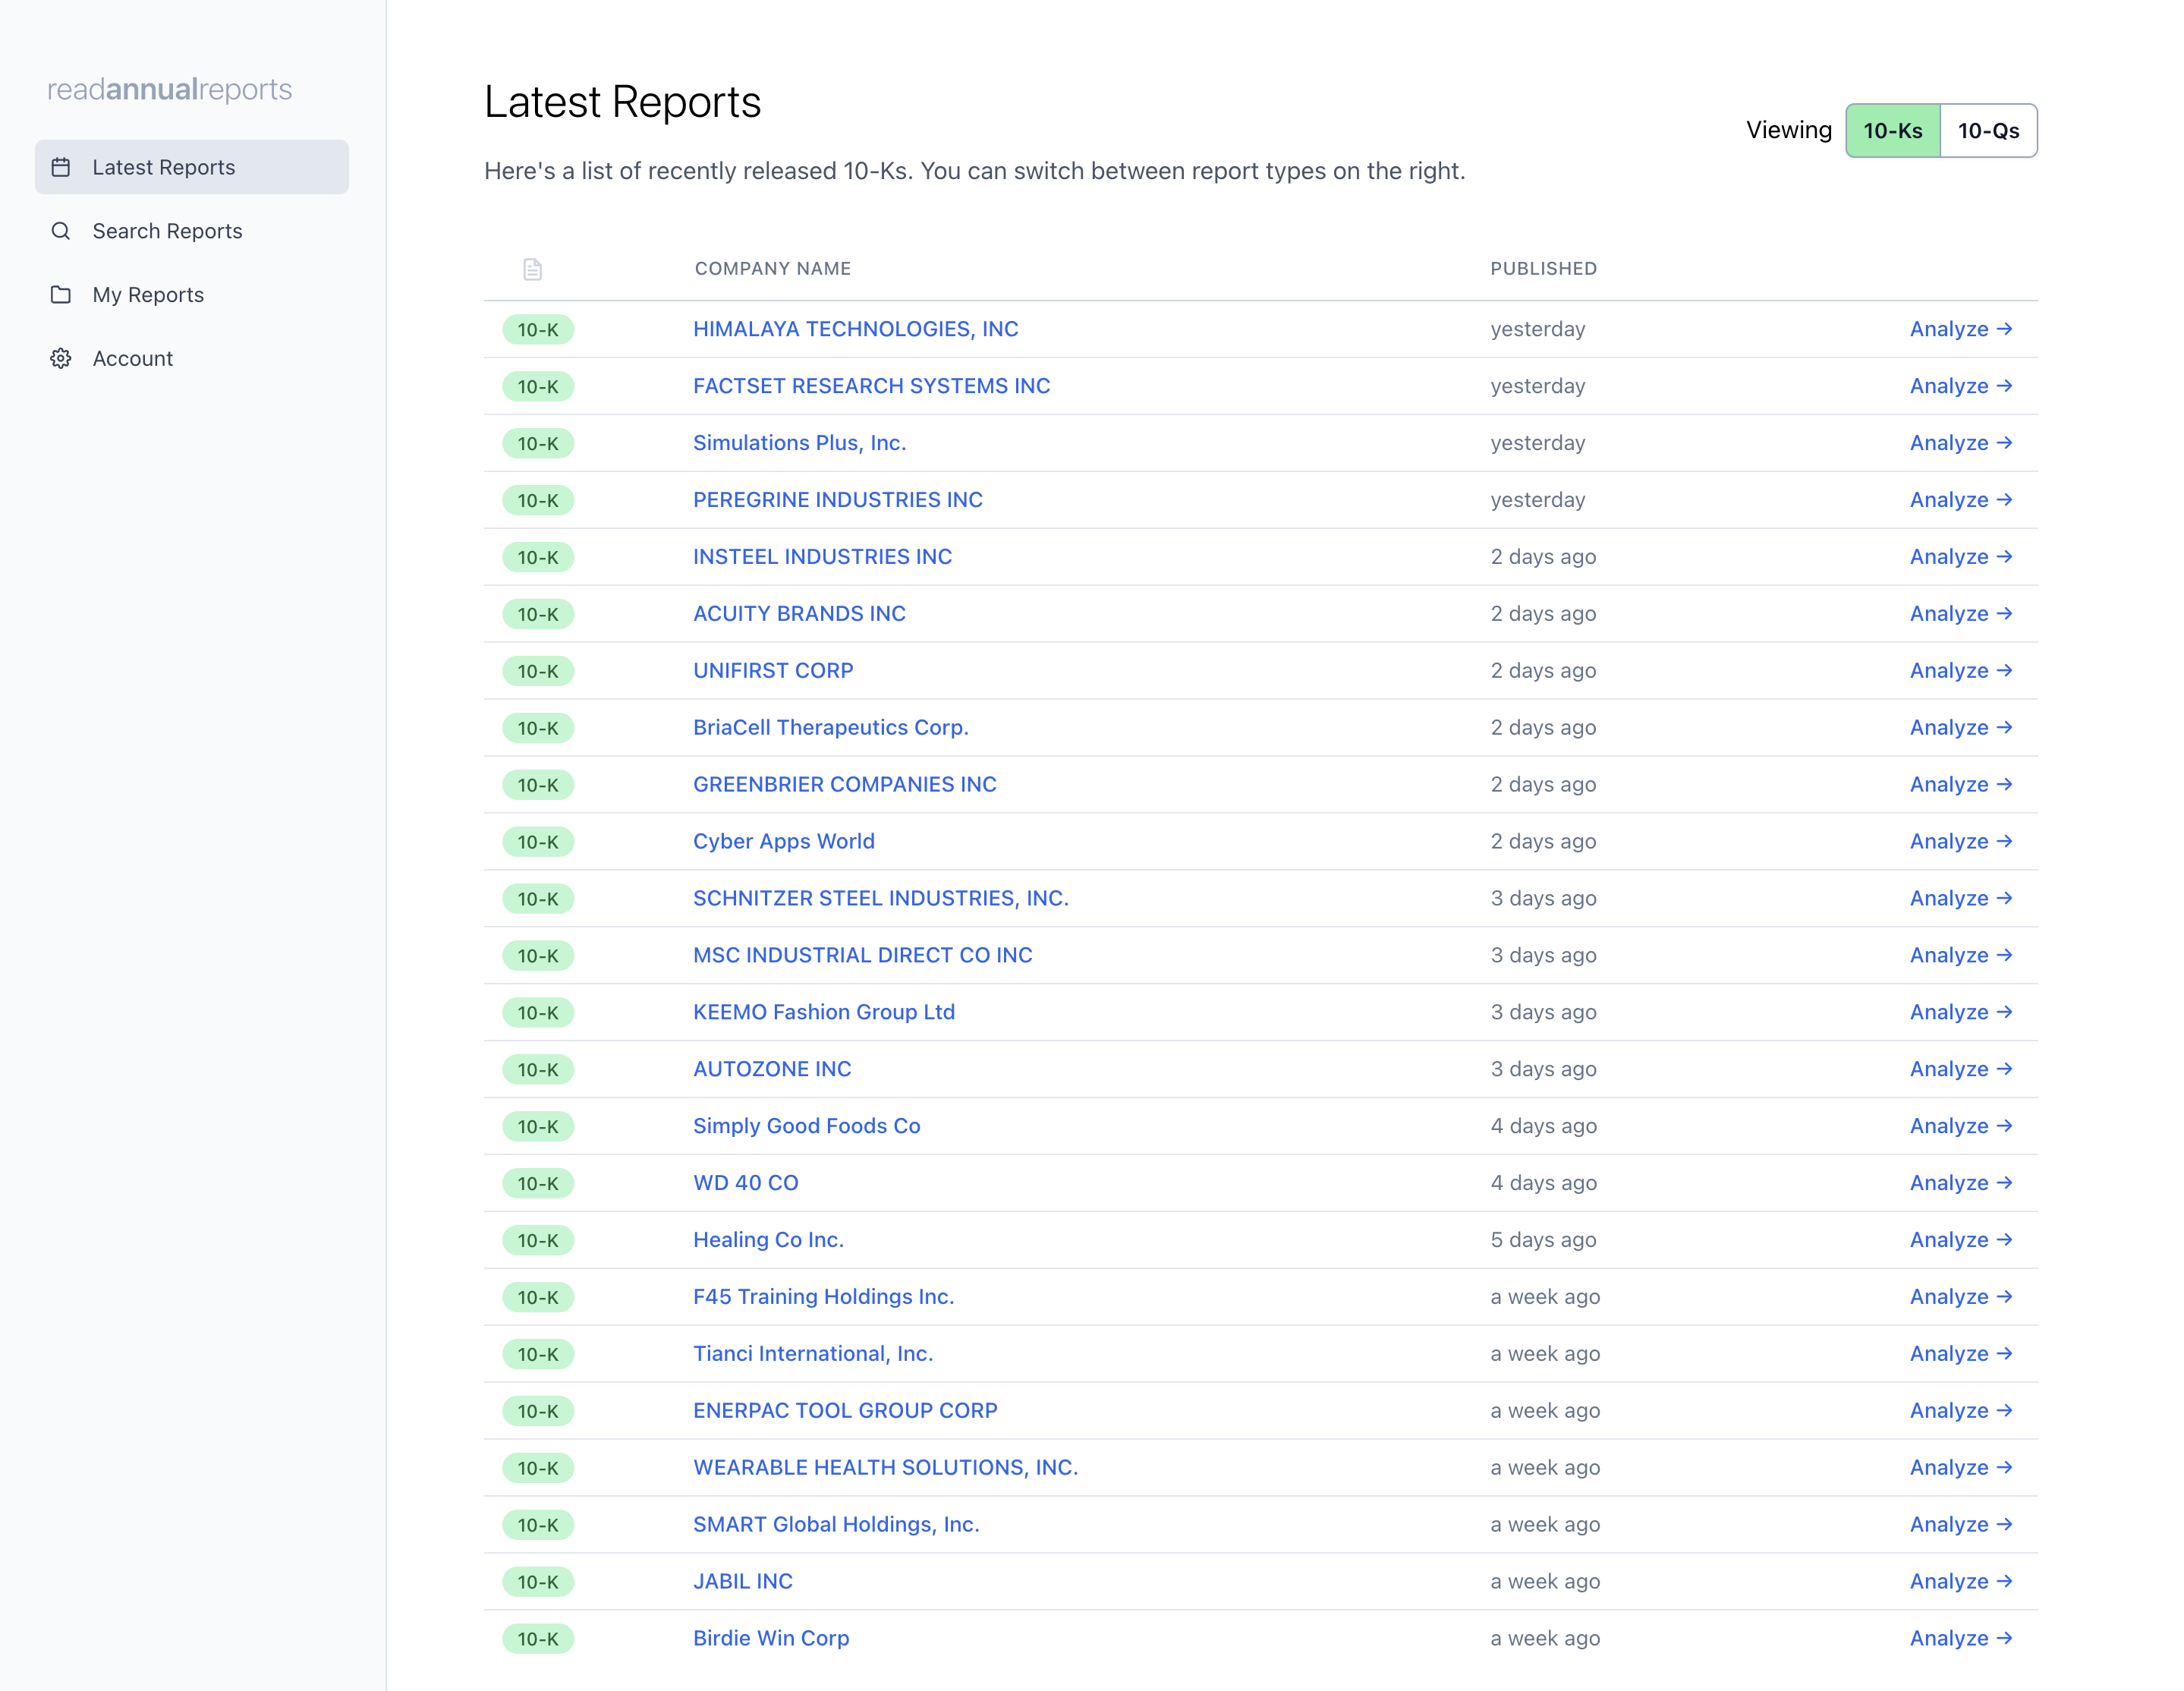
Task: Open Account settings in the sidebar
Action: [132, 358]
